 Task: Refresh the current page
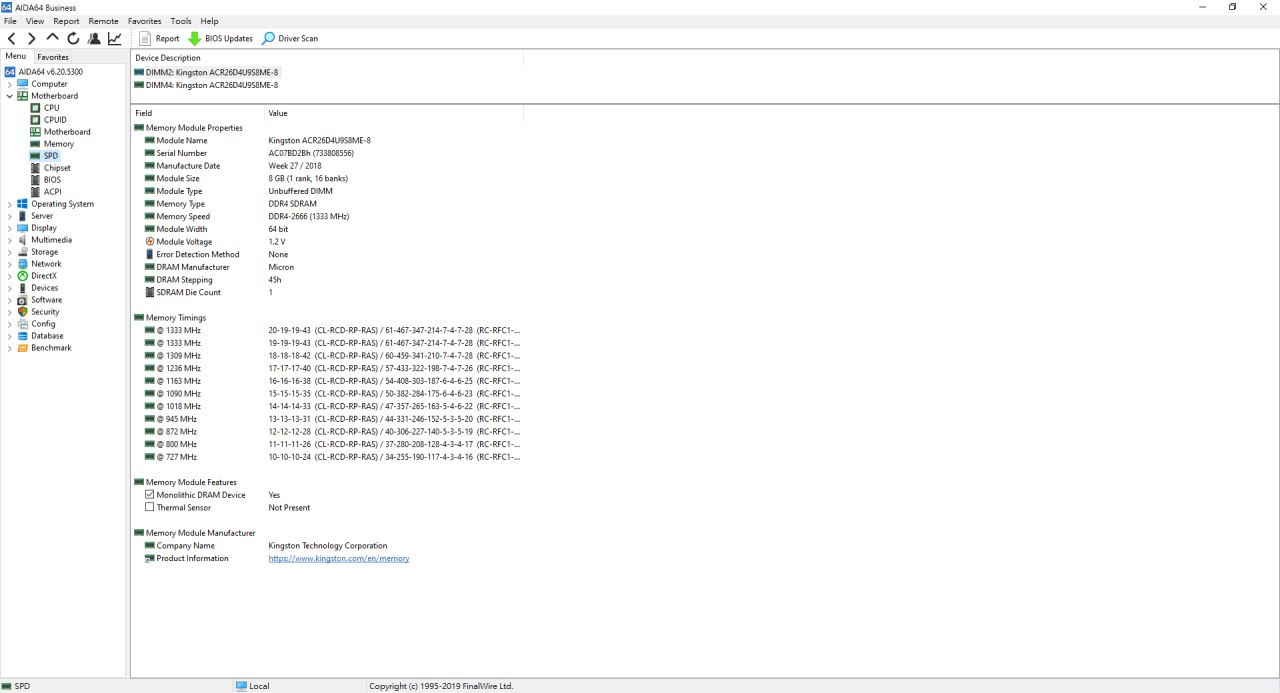[x=73, y=38]
